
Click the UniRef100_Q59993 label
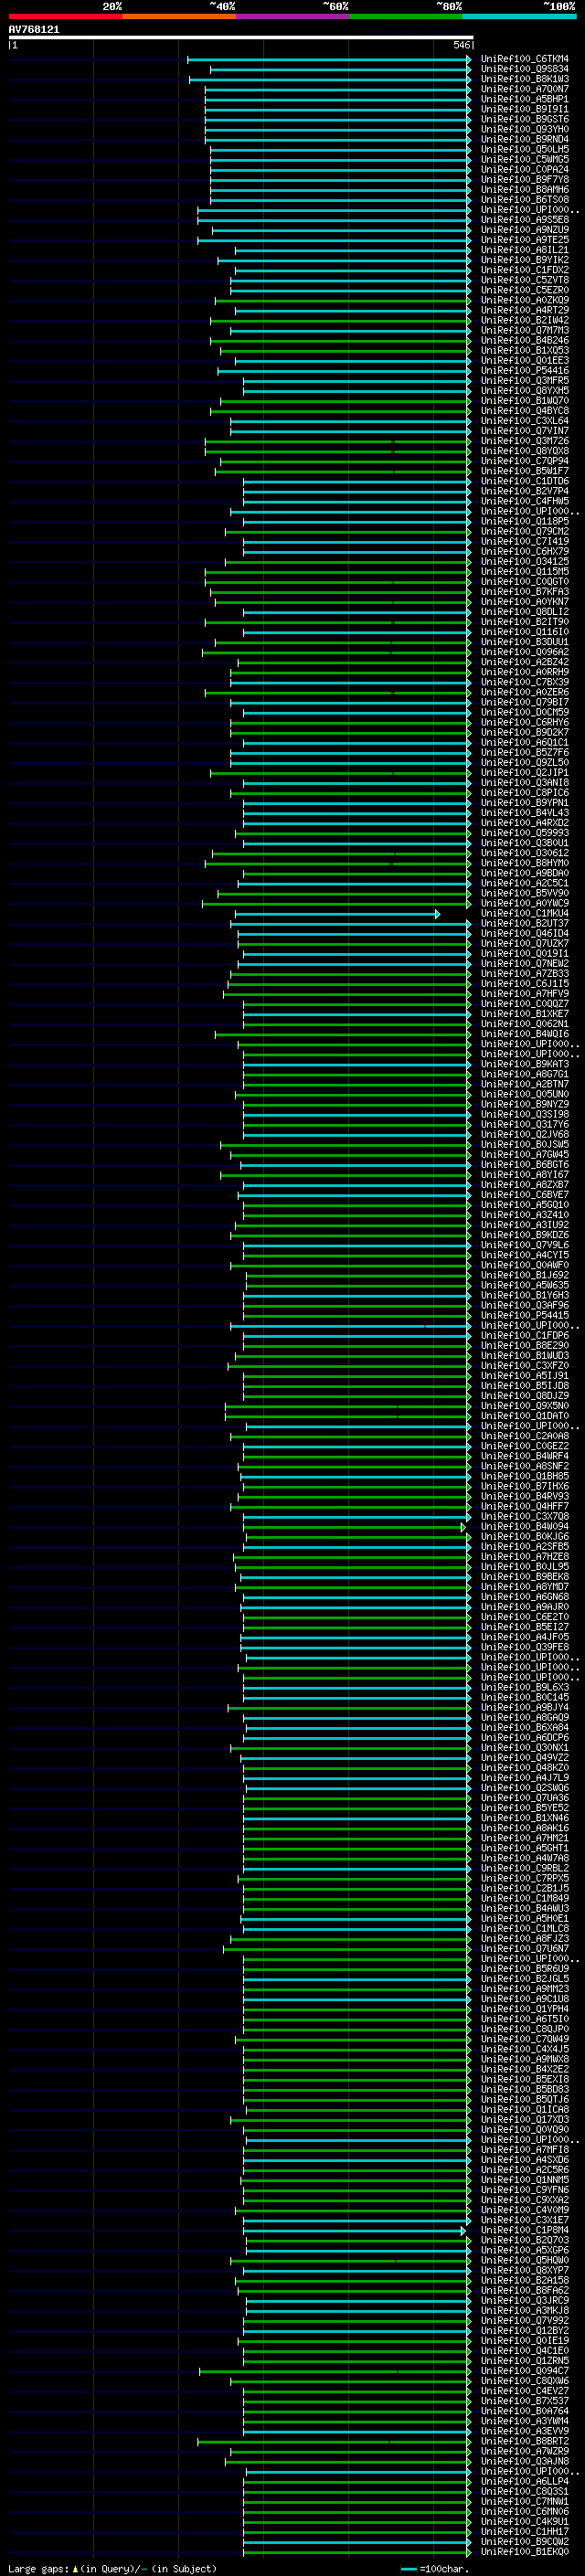(525, 832)
